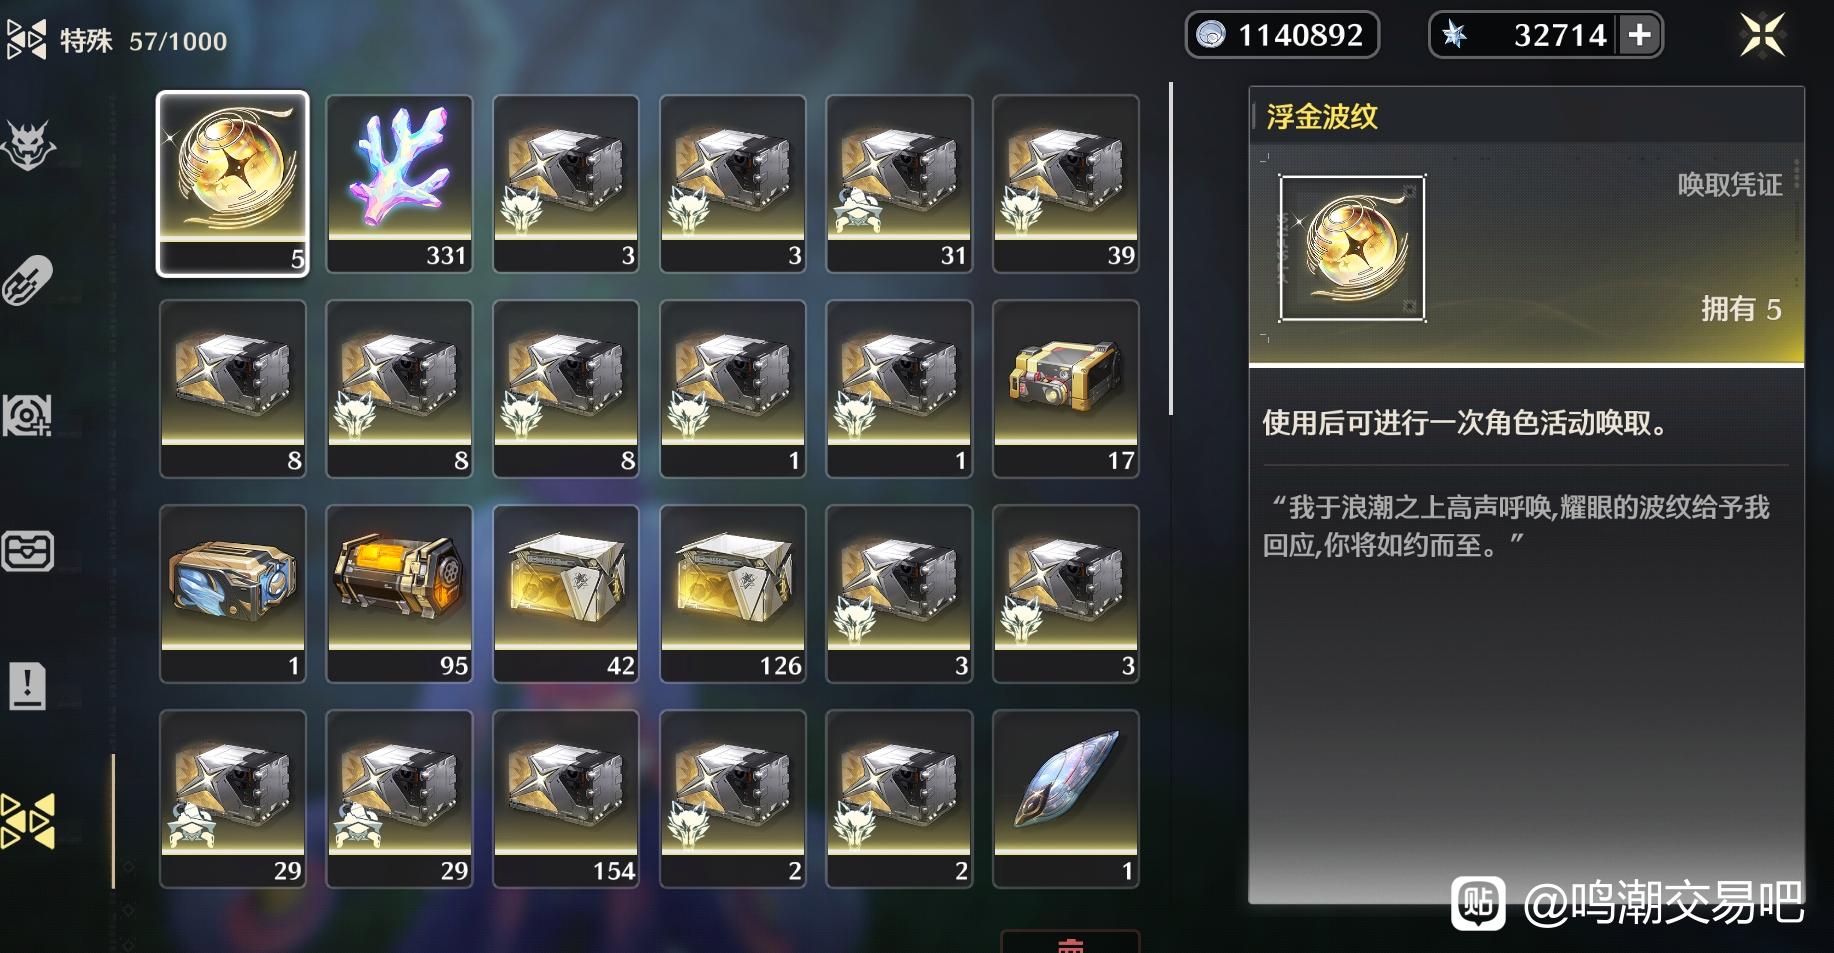This screenshot has width=1834, height=953.
Task: Open the demon-mask echoes category icon
Action: (x=28, y=146)
